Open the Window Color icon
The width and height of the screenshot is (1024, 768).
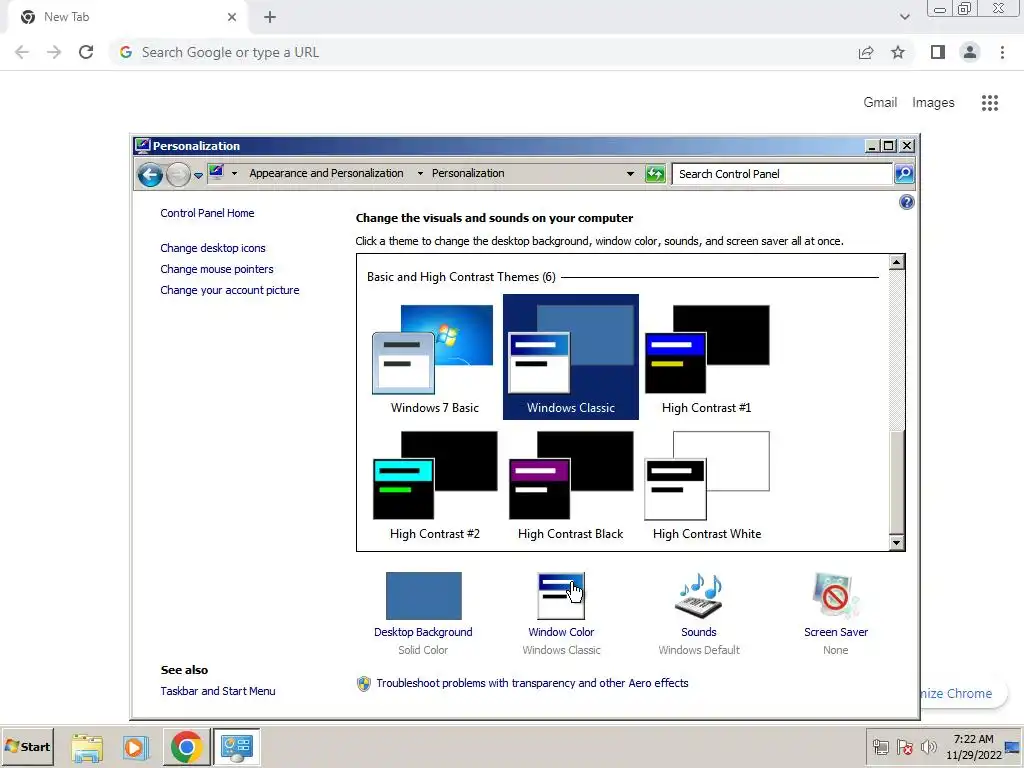point(561,596)
